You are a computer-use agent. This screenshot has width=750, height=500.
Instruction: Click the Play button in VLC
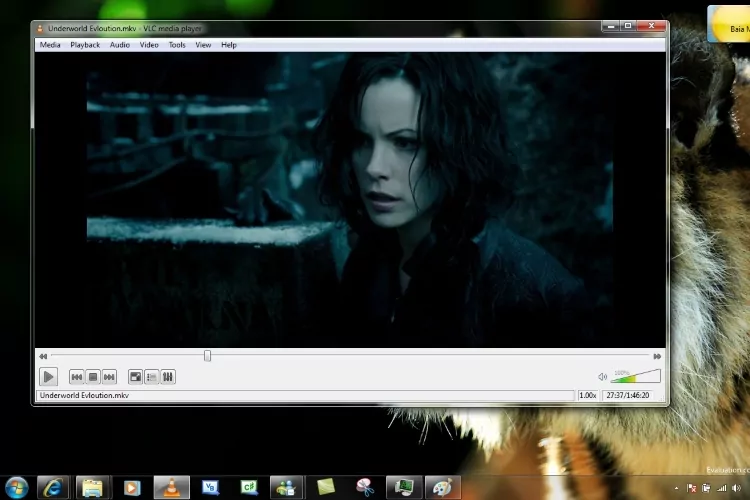[x=48, y=377]
